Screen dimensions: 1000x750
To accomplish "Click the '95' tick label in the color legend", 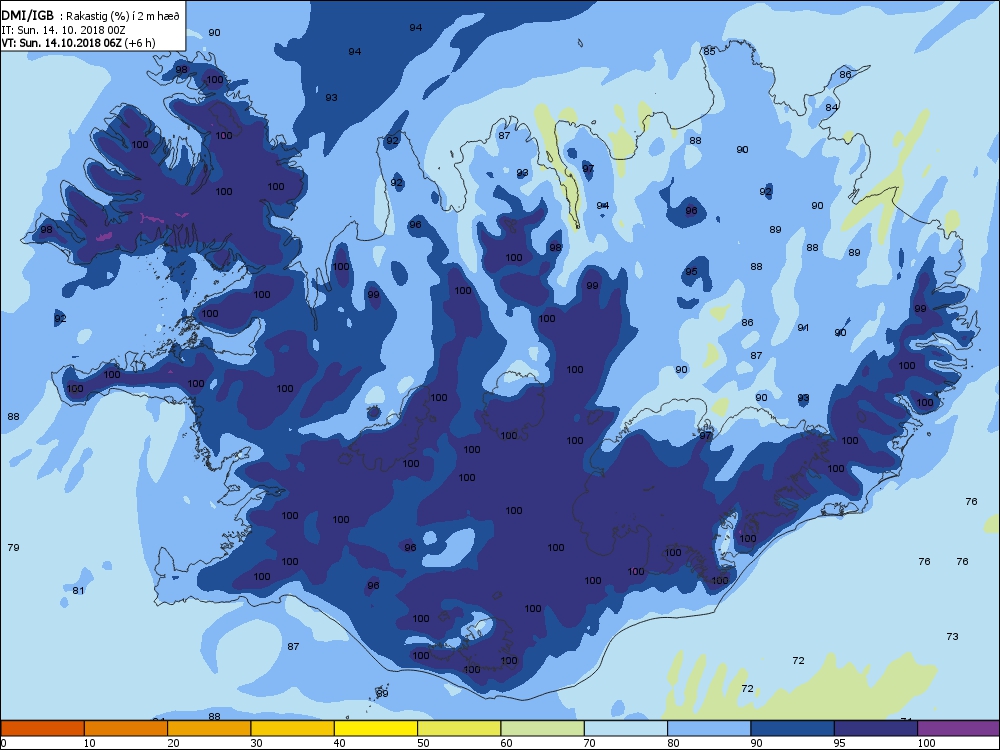I will [839, 743].
